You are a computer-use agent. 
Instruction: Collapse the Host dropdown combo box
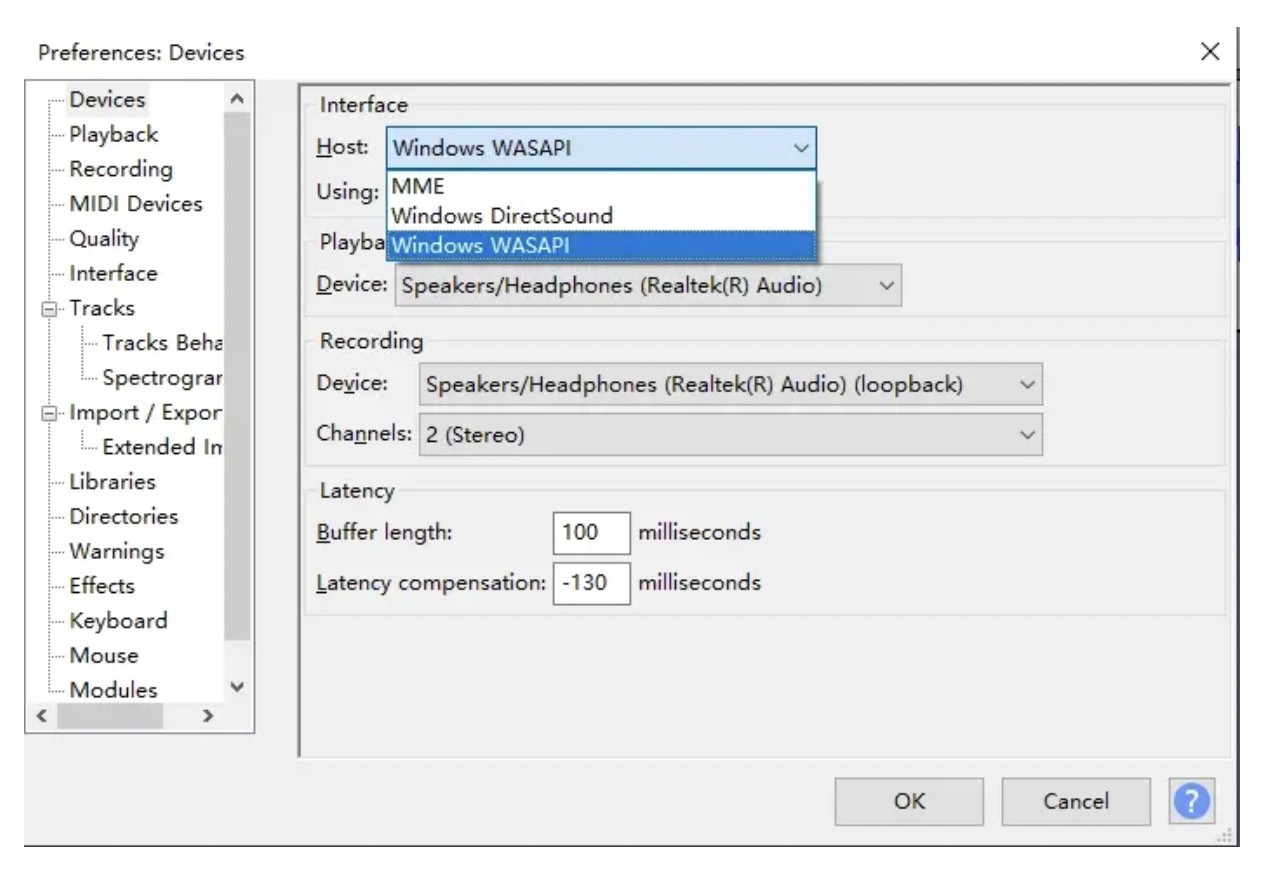601,148
